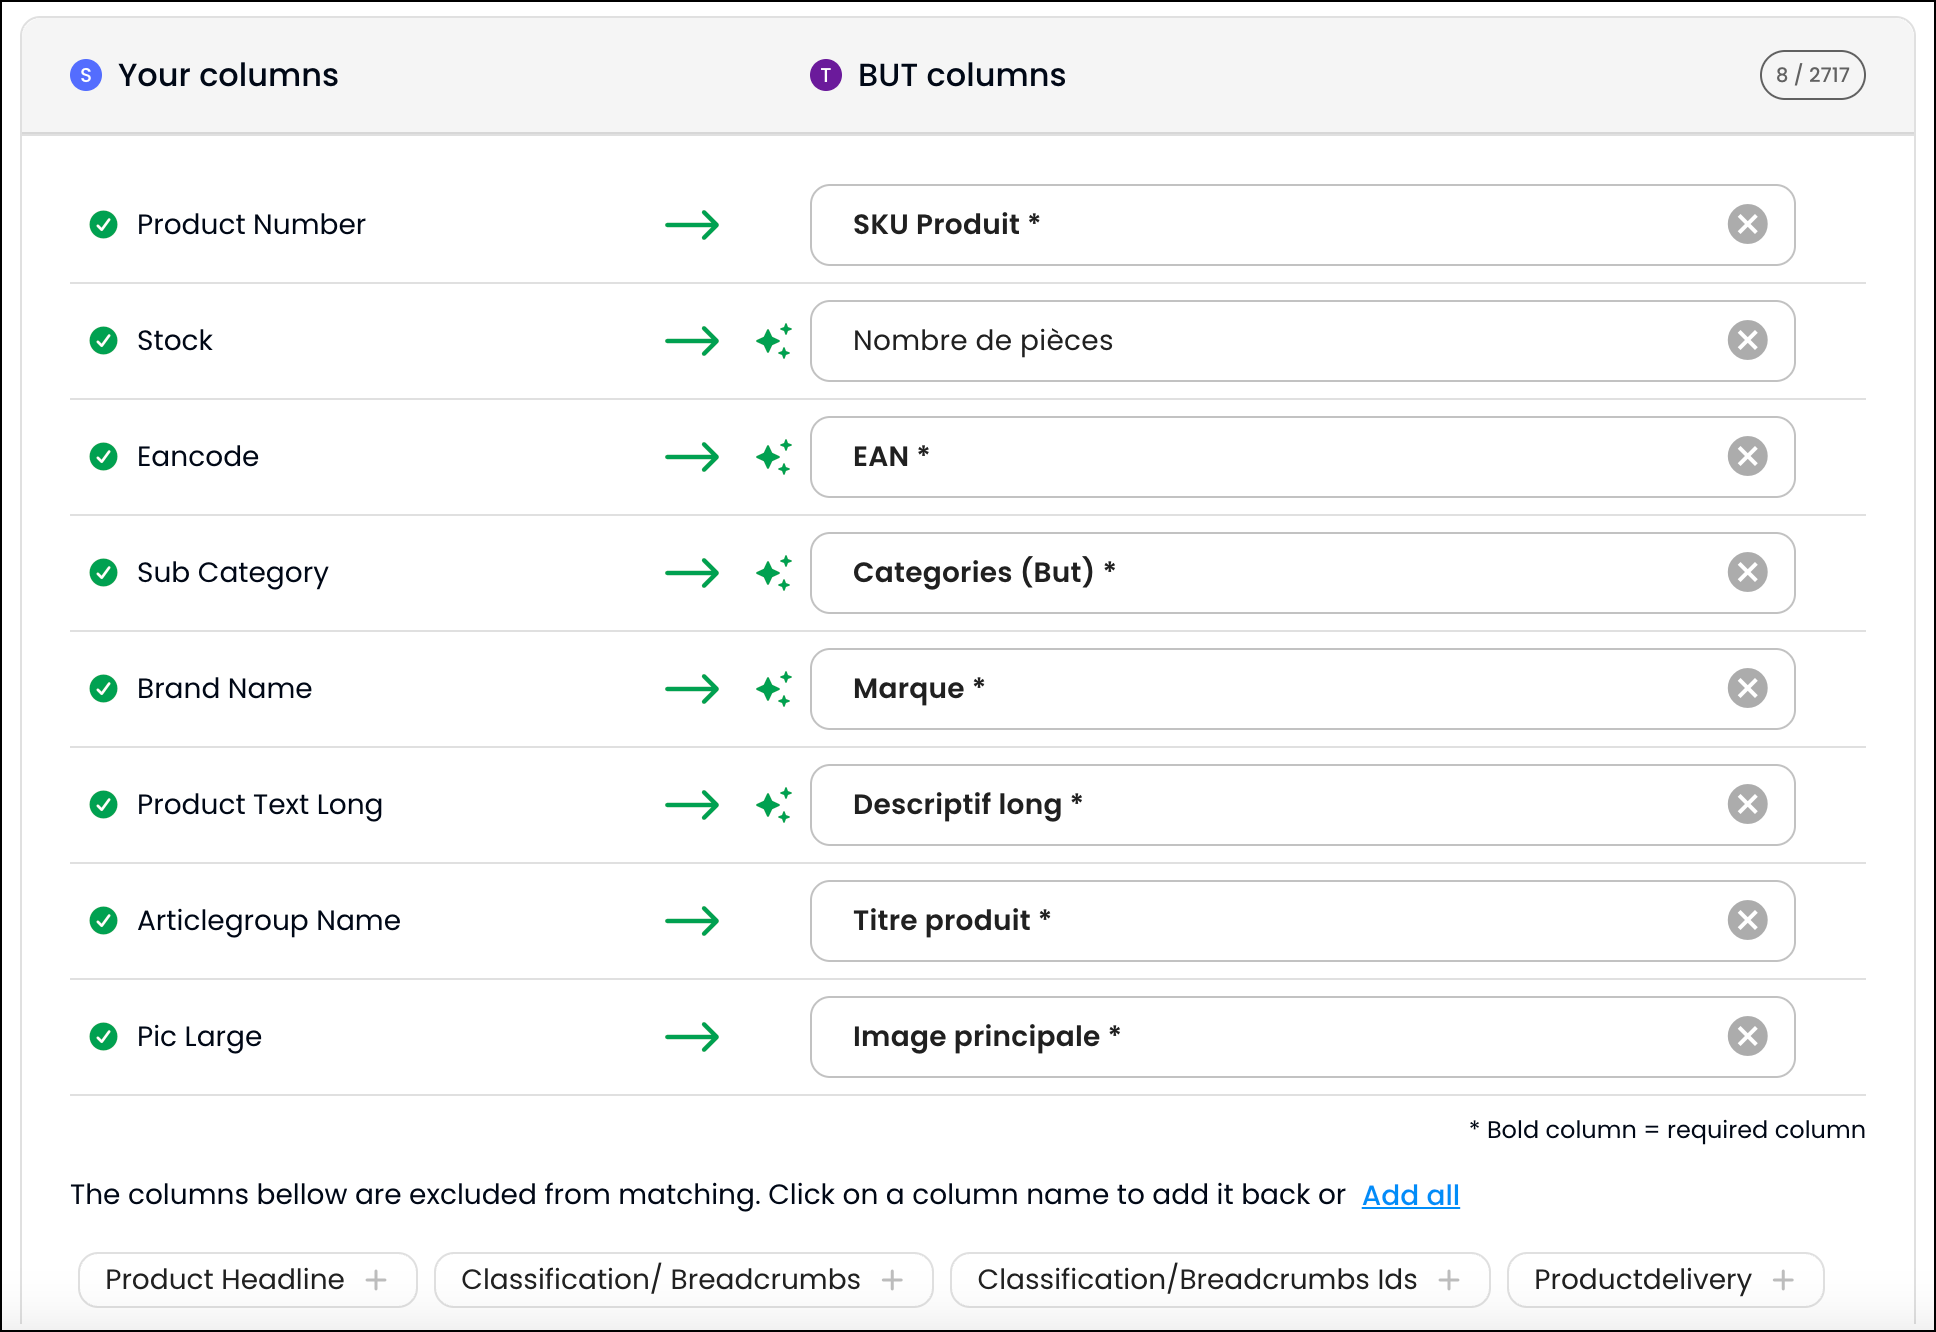The height and width of the screenshot is (1332, 1936).
Task: Click the green check next to Product Number
Action: tap(104, 224)
